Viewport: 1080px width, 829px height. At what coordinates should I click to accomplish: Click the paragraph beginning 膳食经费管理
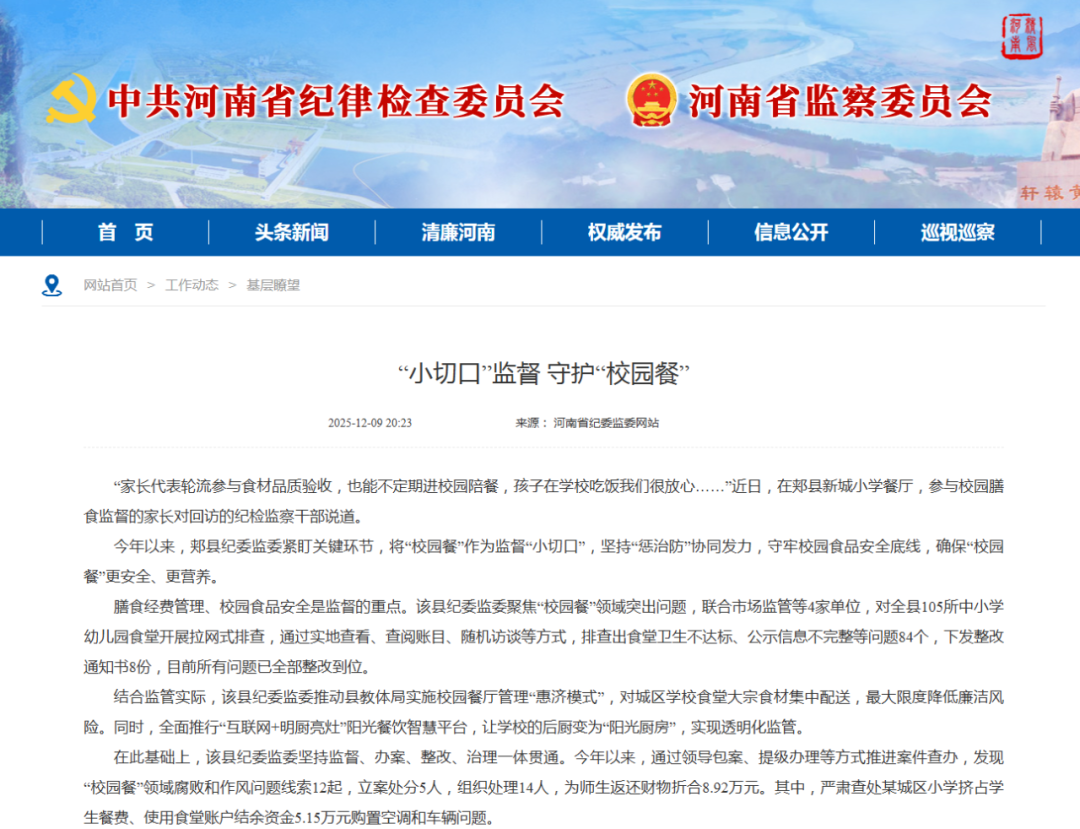(558, 636)
